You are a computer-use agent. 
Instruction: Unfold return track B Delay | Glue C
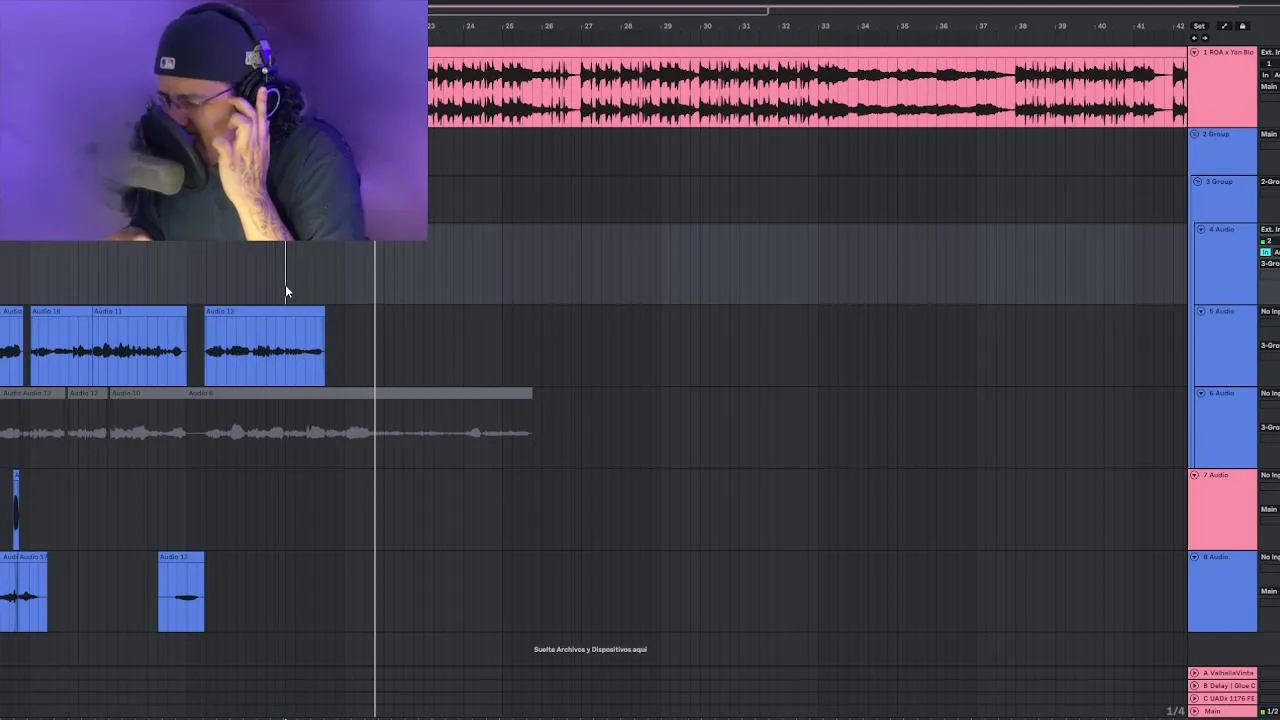1194,686
